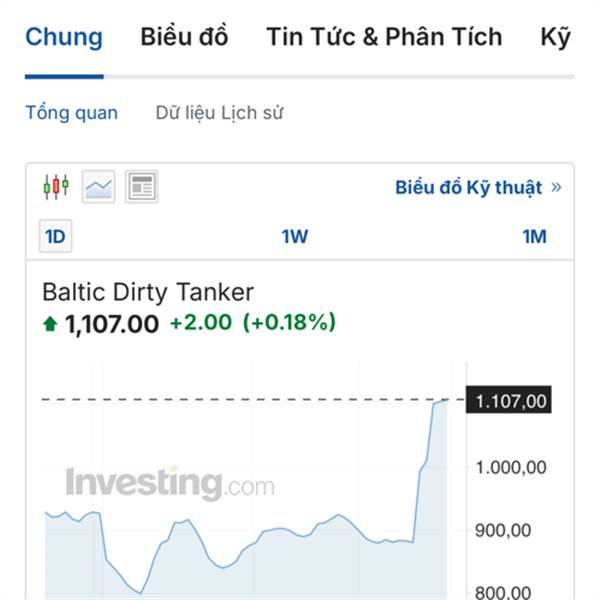
Task: Click the 1,107.00 current price value
Action: tap(111, 324)
